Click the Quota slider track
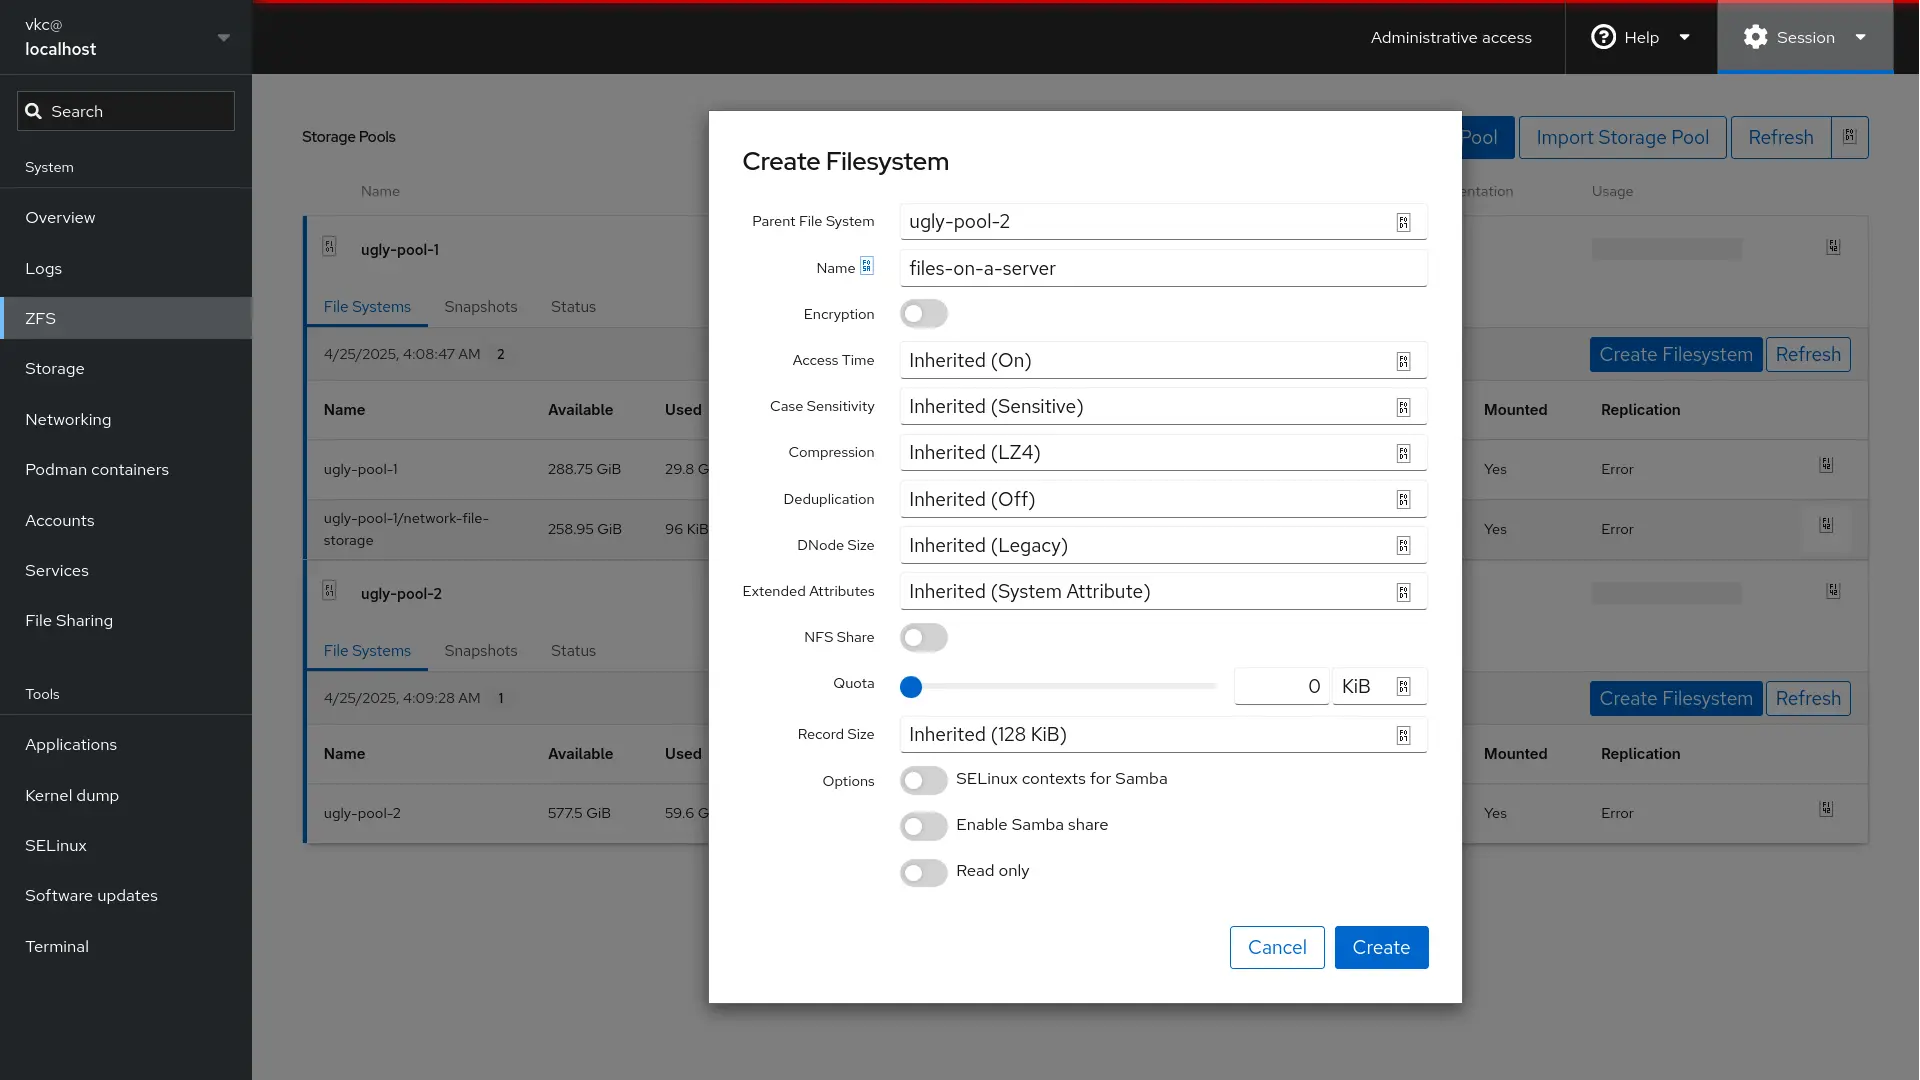This screenshot has height=1080, width=1920. click(1060, 686)
